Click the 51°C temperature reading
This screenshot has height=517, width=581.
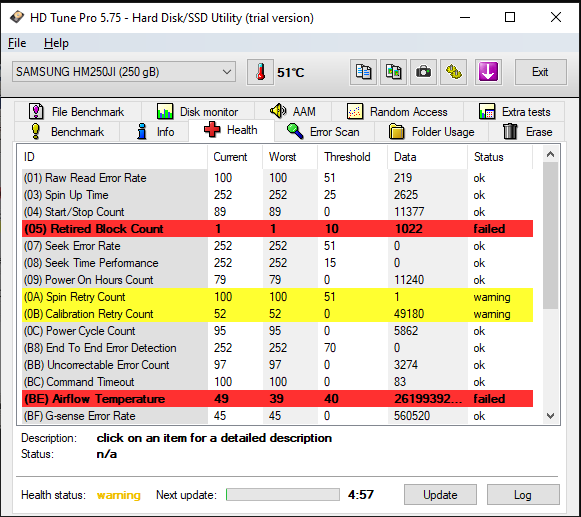pos(290,73)
